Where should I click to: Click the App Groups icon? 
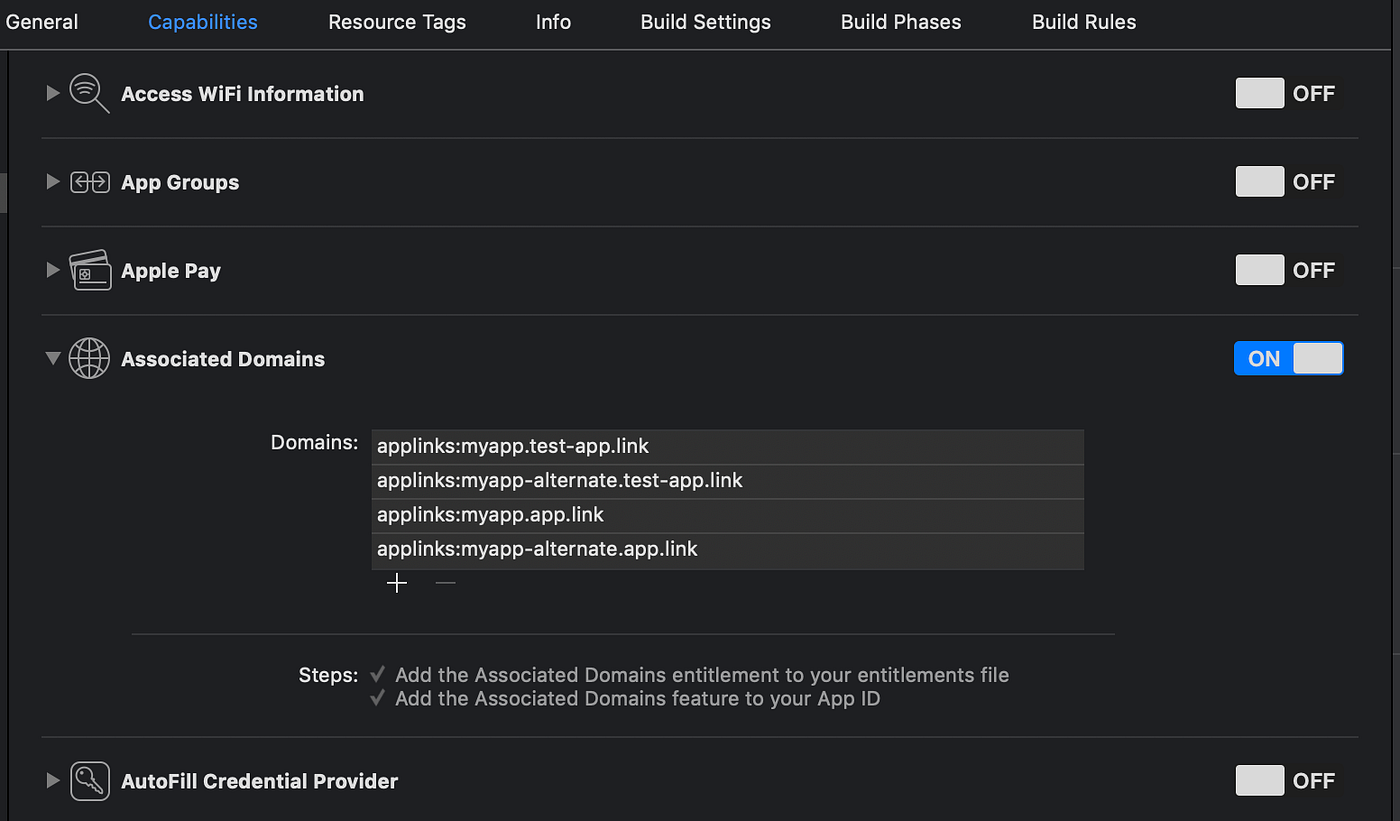[89, 181]
